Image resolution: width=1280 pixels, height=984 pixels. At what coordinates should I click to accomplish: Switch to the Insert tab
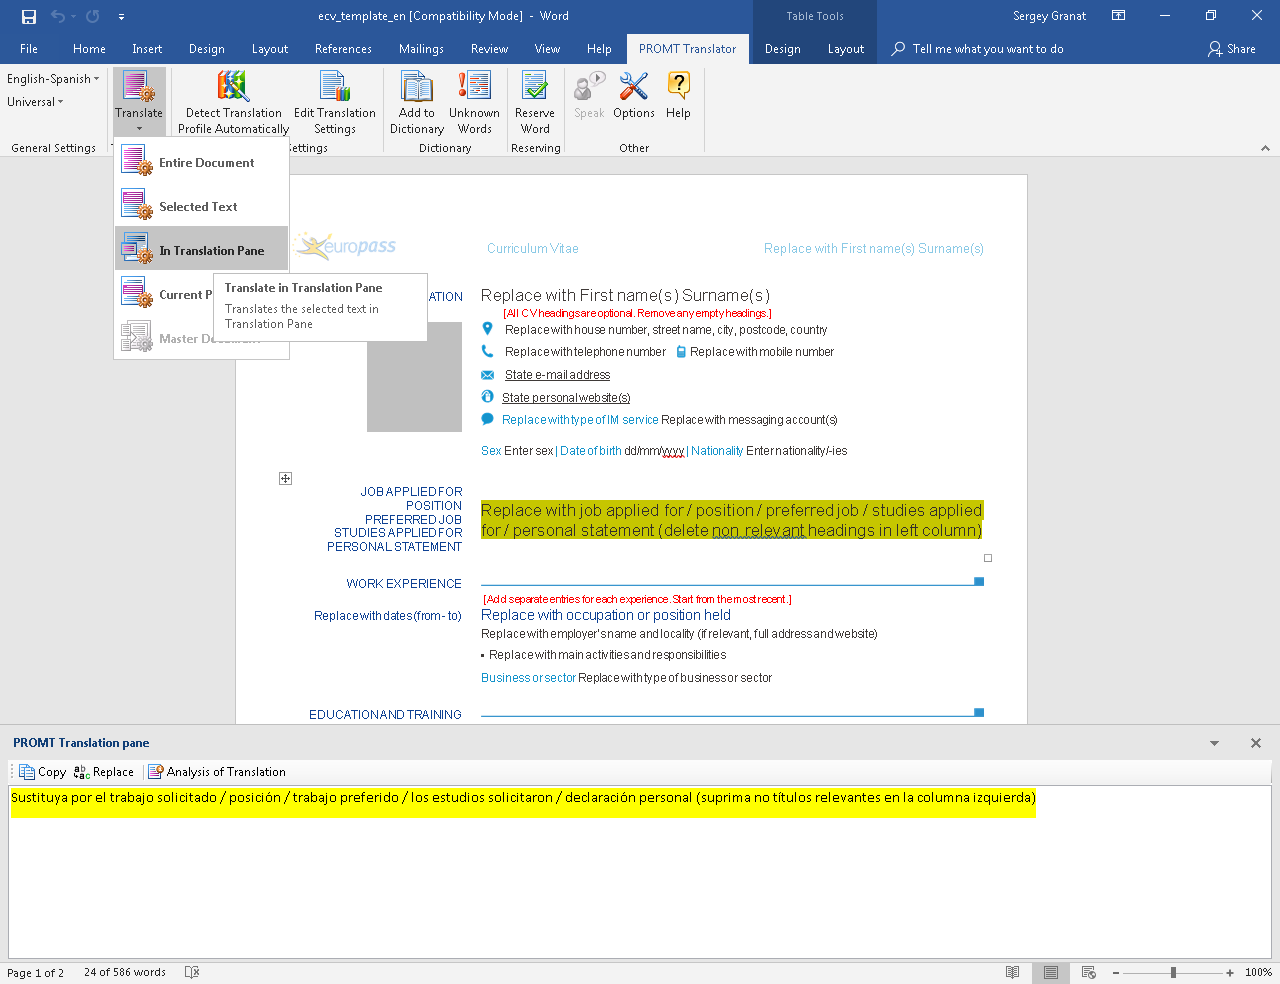[x=147, y=48]
